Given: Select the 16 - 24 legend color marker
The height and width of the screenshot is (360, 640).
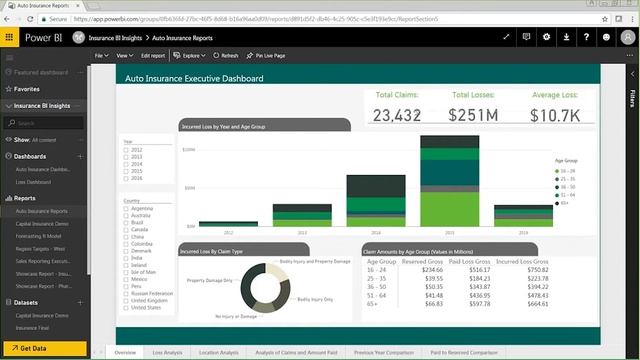Looking at the screenshot, I should pos(557,171).
